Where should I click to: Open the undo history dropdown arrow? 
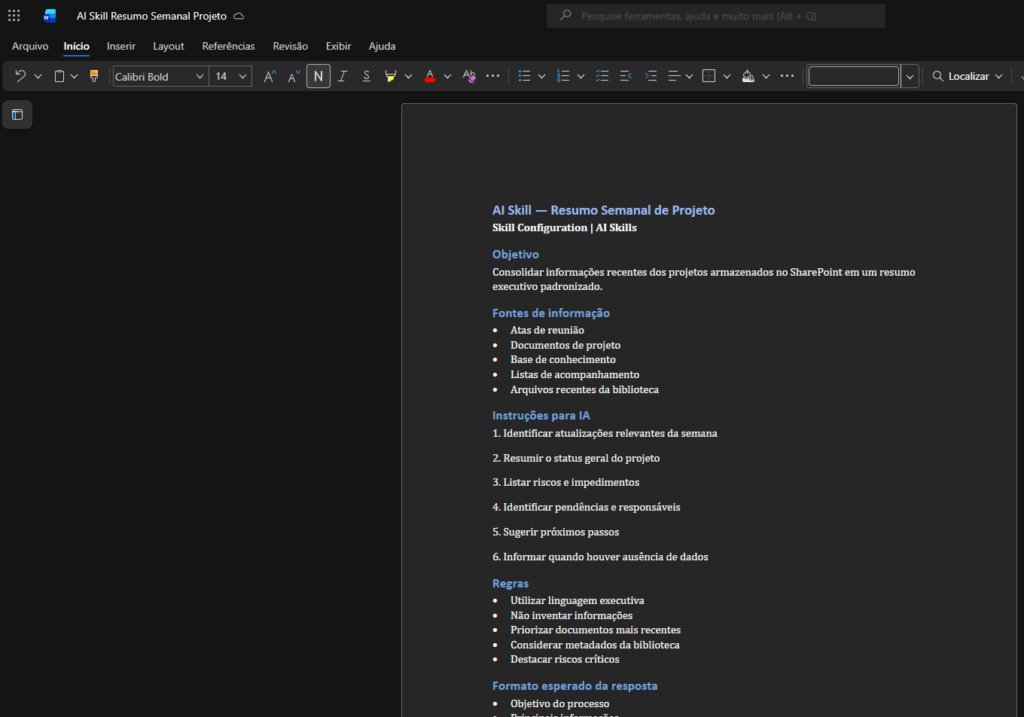coord(38,76)
